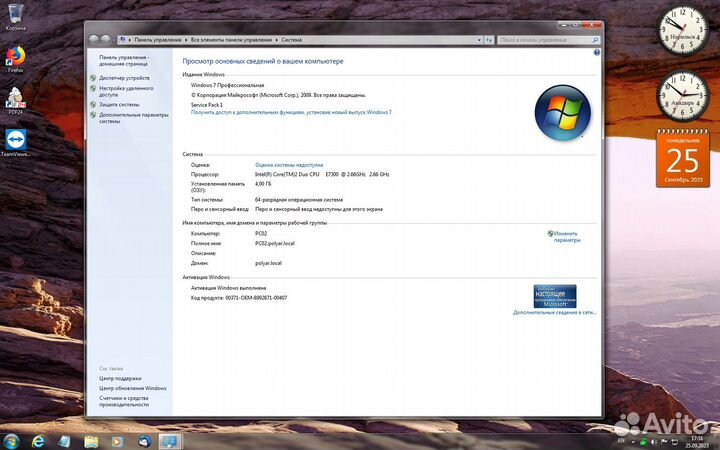Click the Система breadcrumb segment
This screenshot has height=450, width=720.
[x=292, y=40]
